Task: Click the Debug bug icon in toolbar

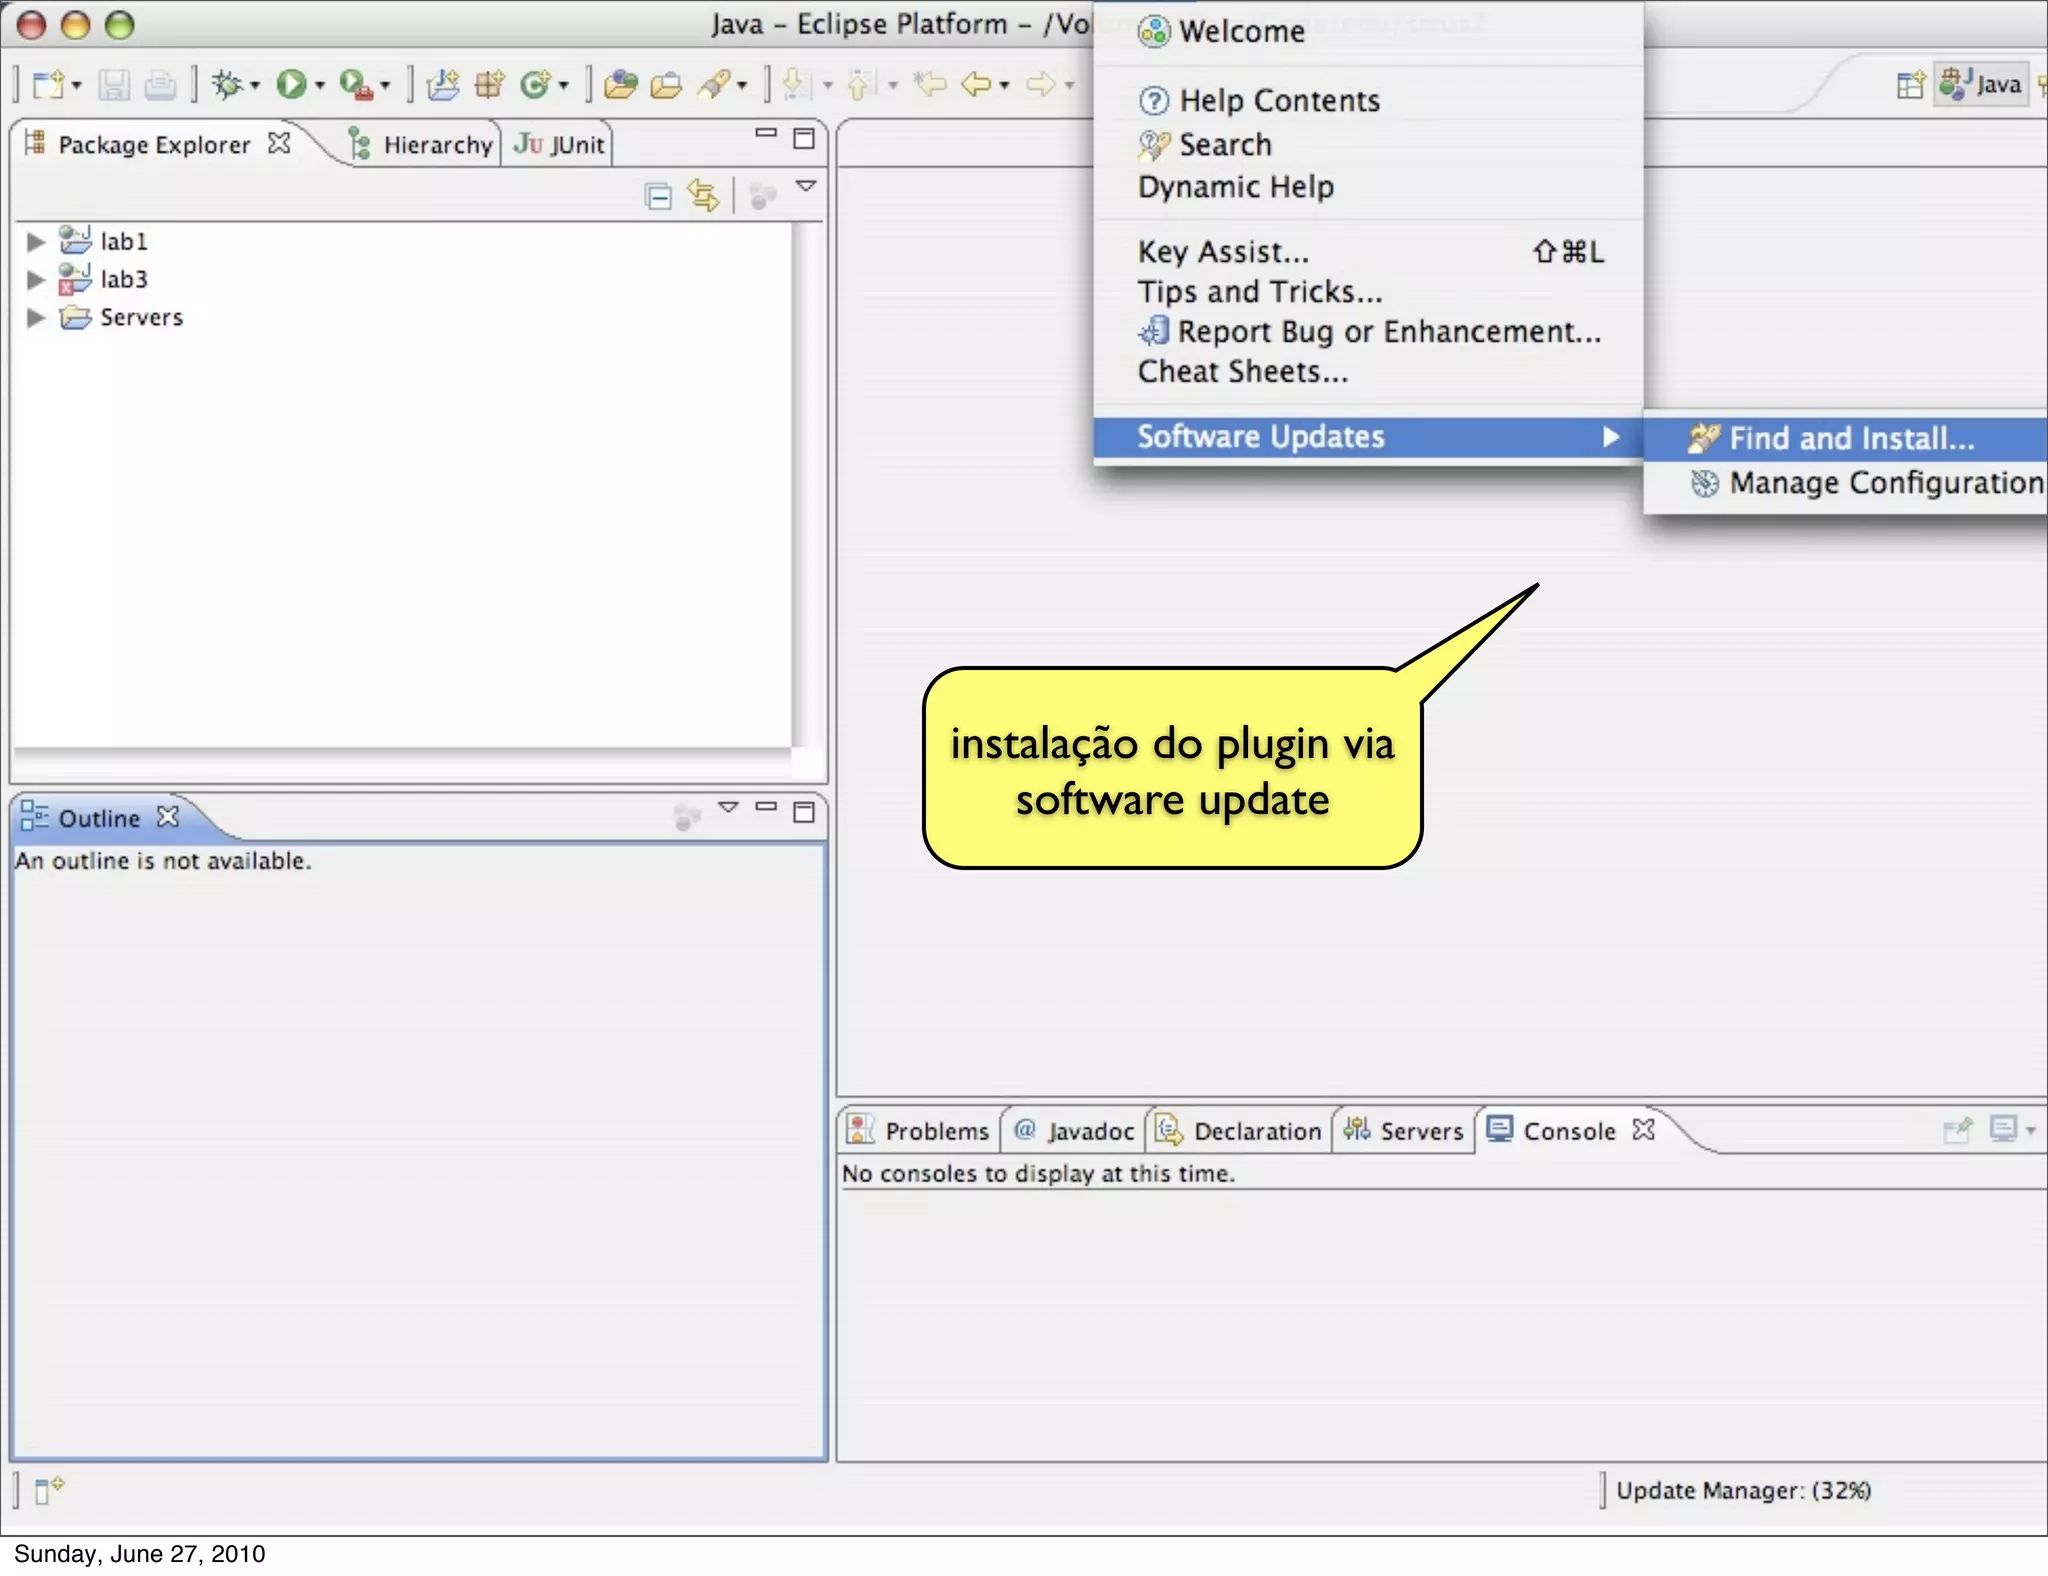Action: pyautogui.click(x=228, y=85)
